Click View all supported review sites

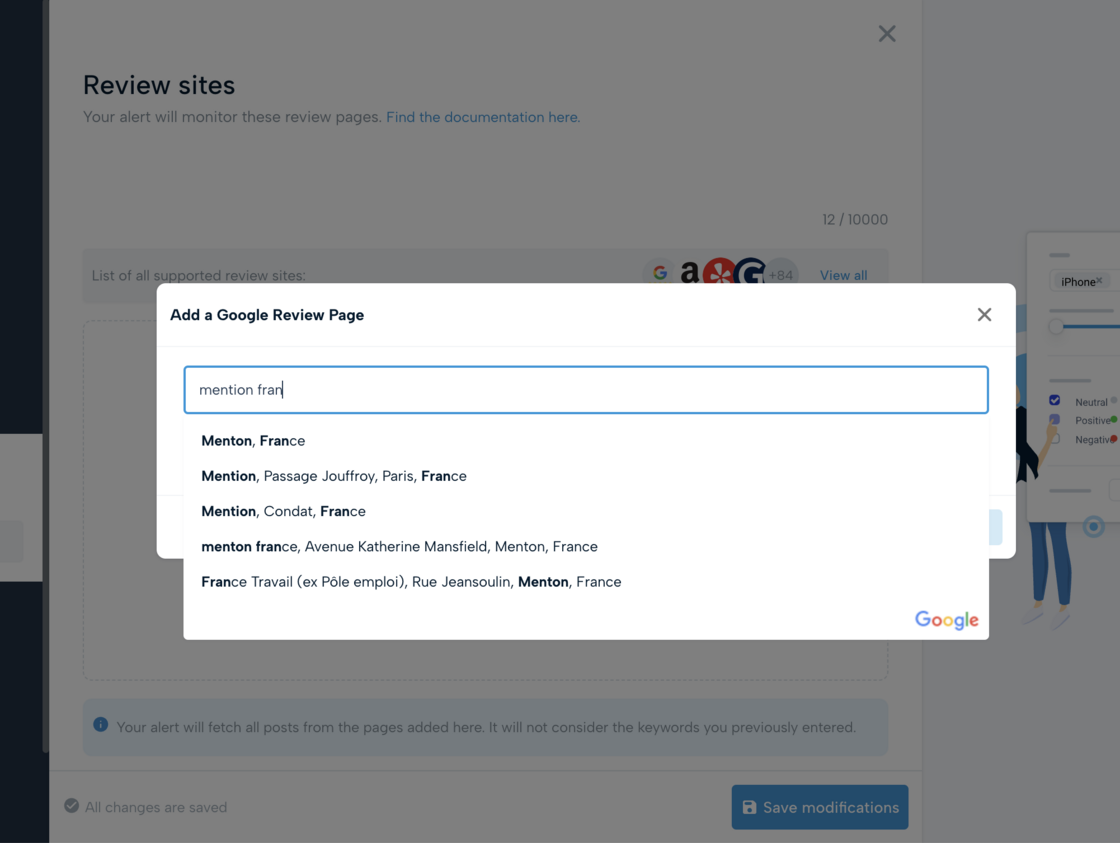tap(843, 275)
